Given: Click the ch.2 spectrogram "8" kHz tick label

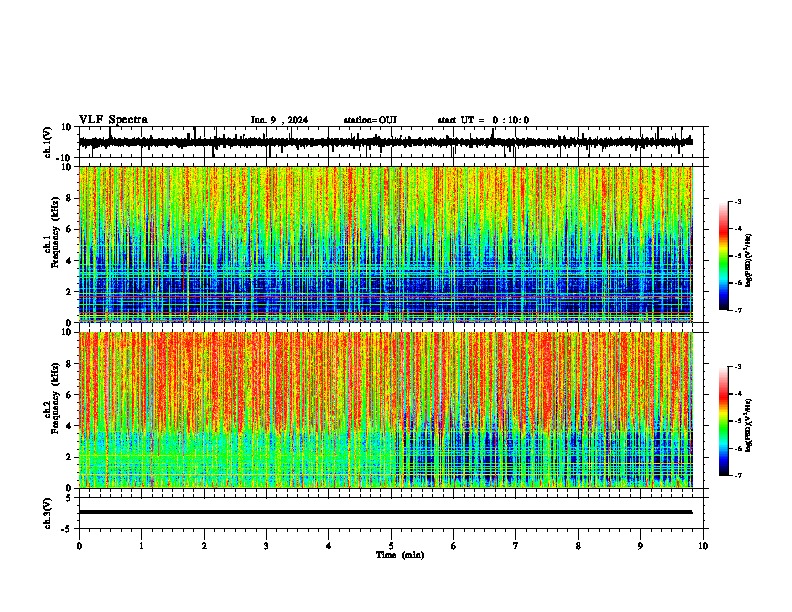Looking at the screenshot, I should point(69,364).
